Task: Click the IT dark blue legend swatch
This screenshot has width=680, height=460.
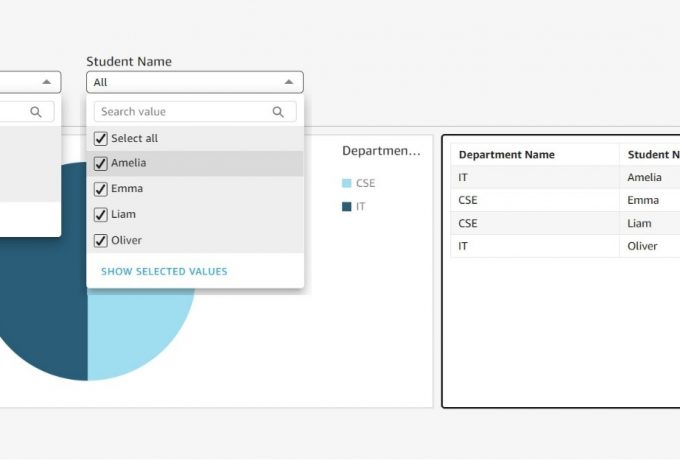Action: coord(347,206)
